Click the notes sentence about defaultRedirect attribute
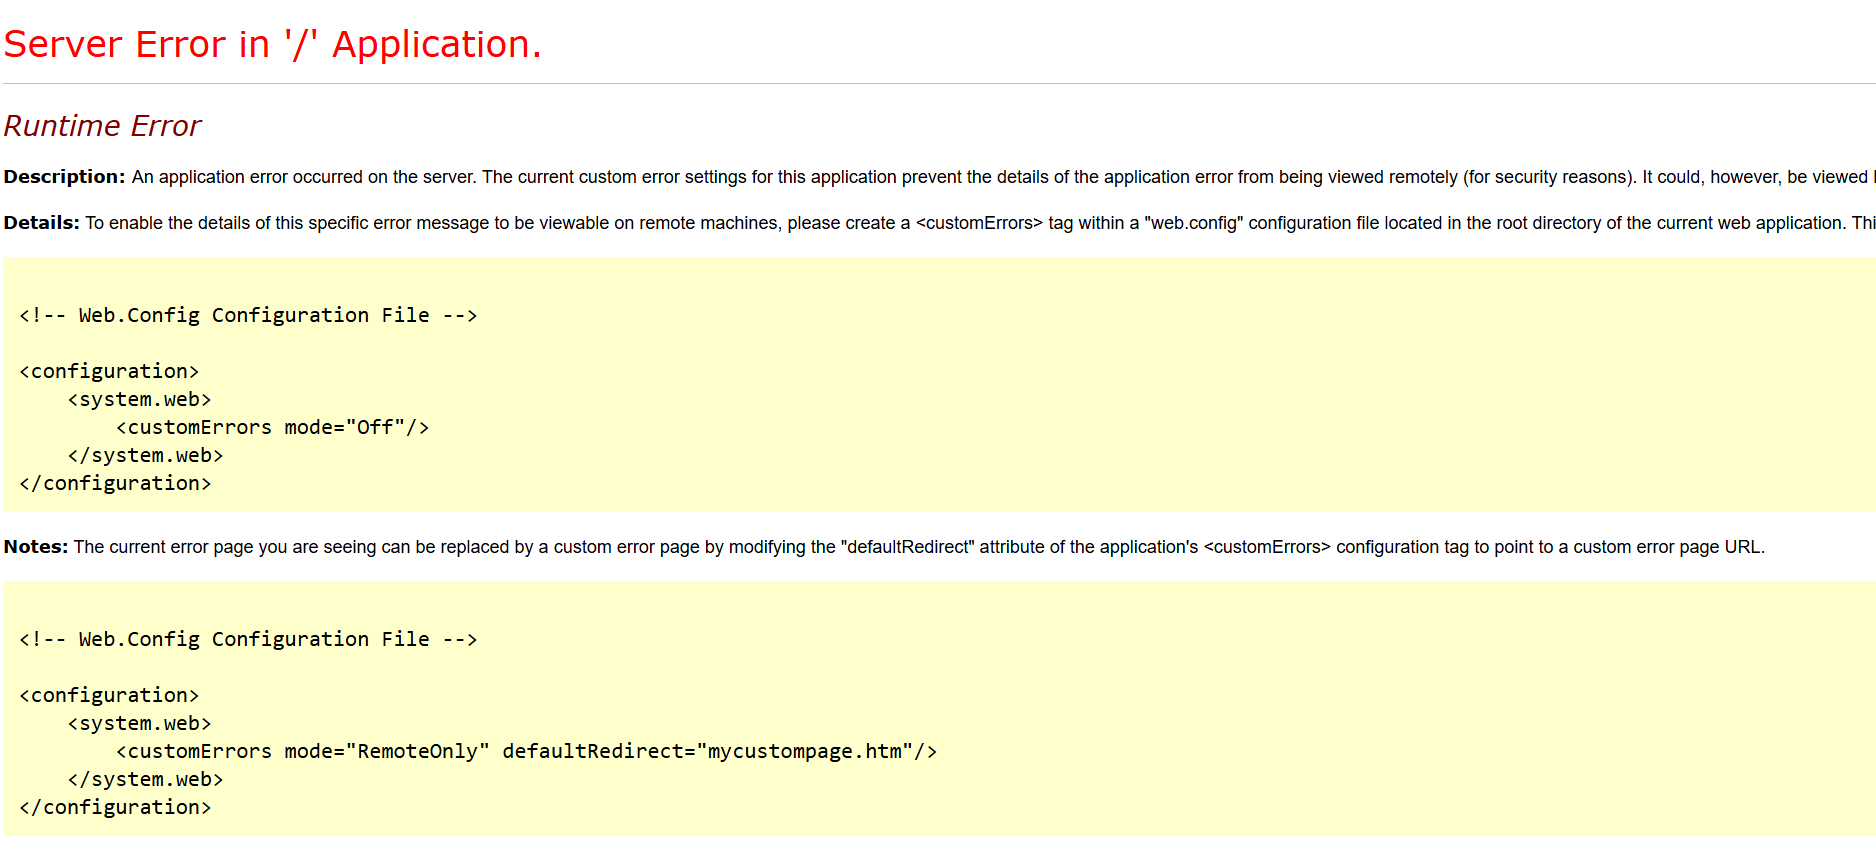This screenshot has width=1876, height=841. [x=919, y=547]
